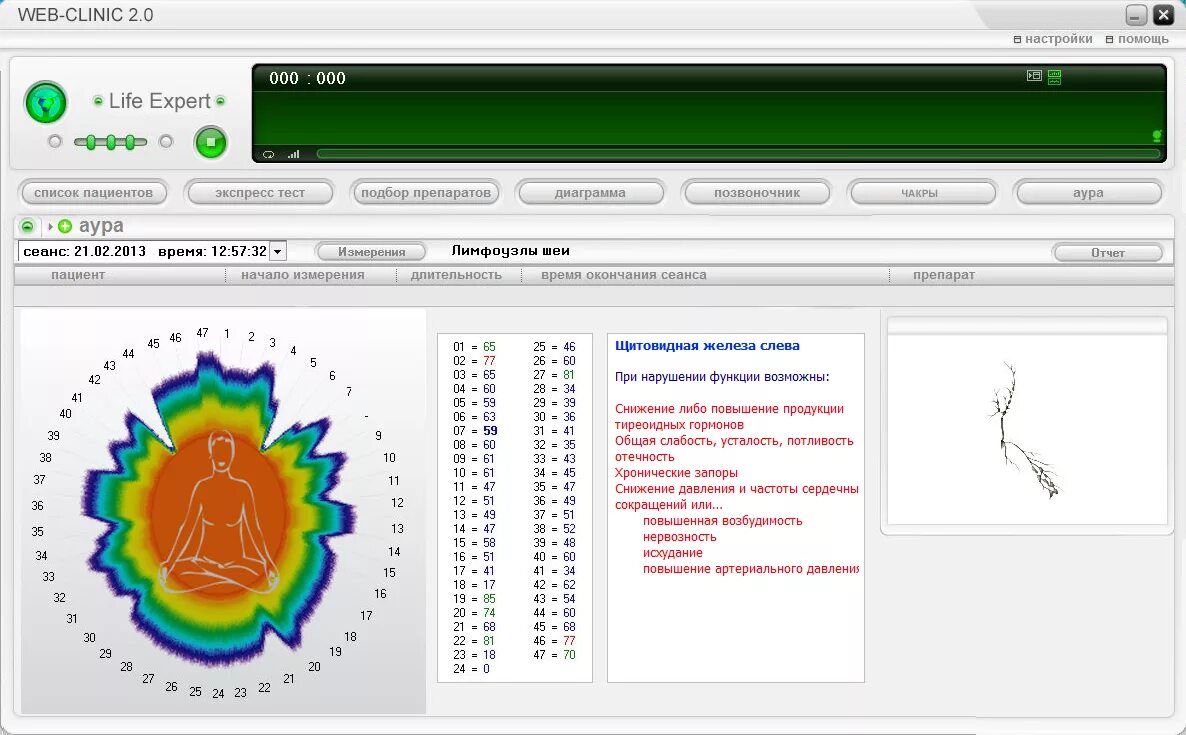Select value row 22 = 81
Image resolution: width=1186 pixels, height=735 pixels.
point(474,640)
